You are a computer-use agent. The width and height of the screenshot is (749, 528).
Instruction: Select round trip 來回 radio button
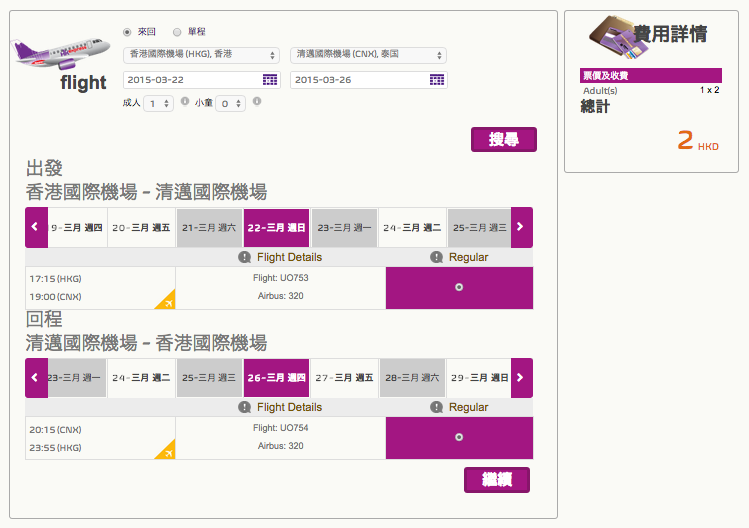tap(127, 32)
